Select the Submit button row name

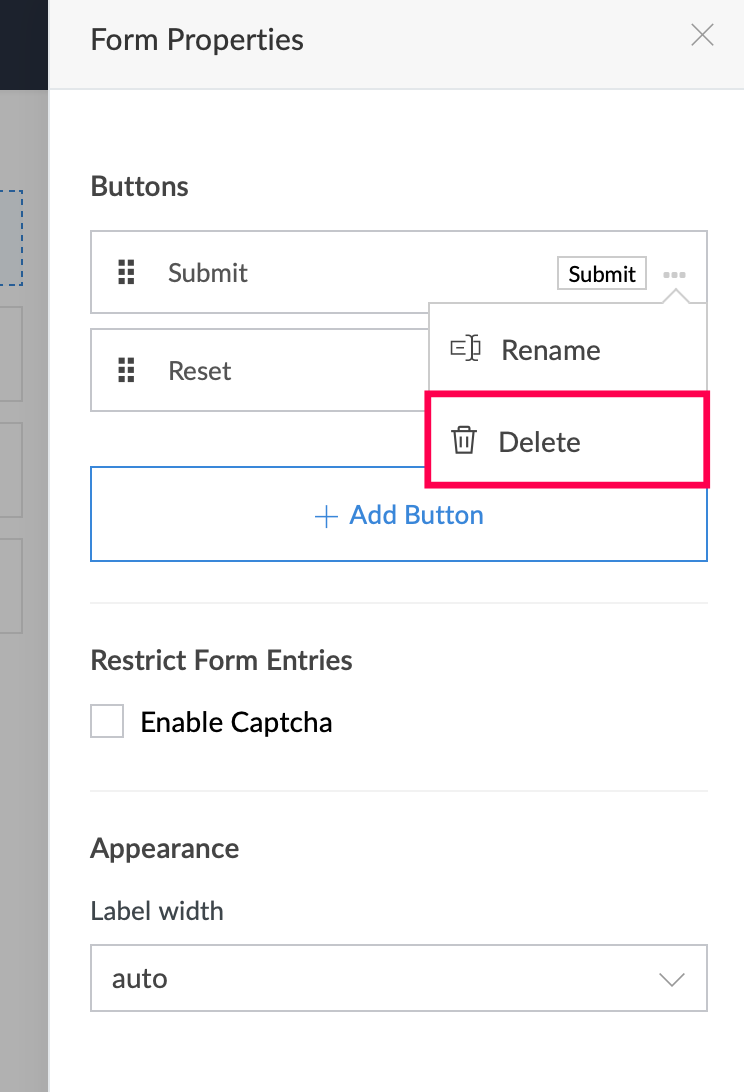point(208,273)
